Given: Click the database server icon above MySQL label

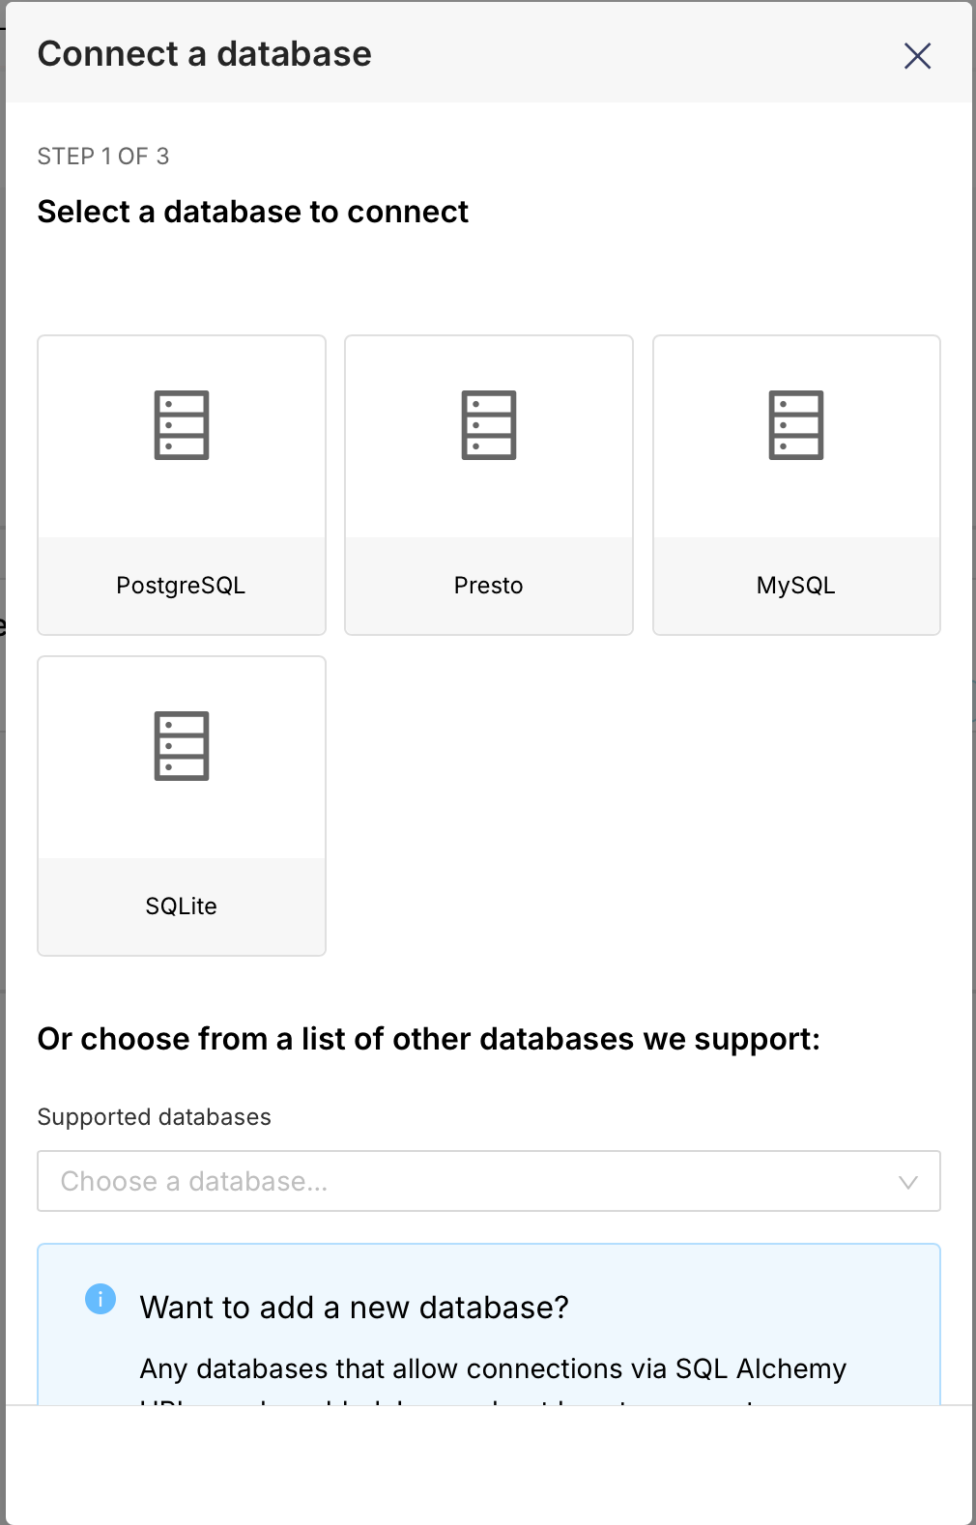Looking at the screenshot, I should pyautogui.click(x=795, y=425).
